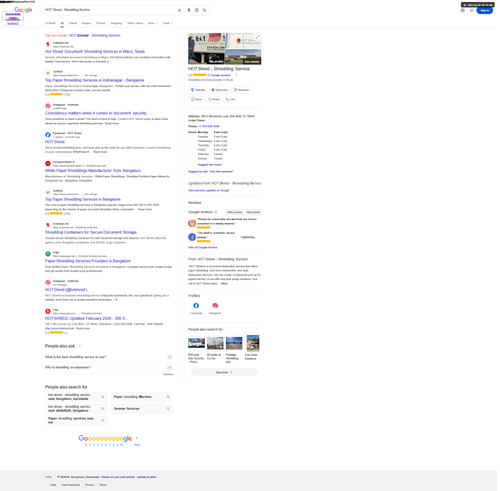Click the Google logo at top left

[23, 10]
